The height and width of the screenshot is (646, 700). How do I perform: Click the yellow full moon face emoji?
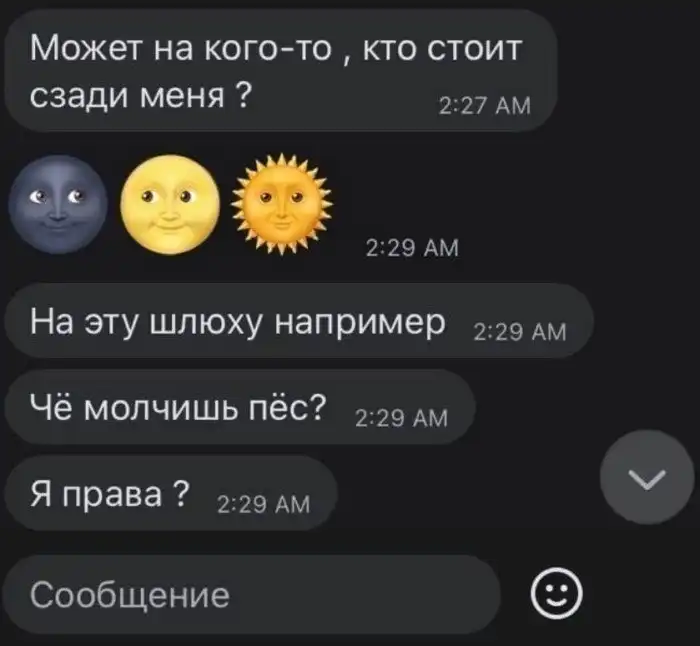tap(170, 204)
